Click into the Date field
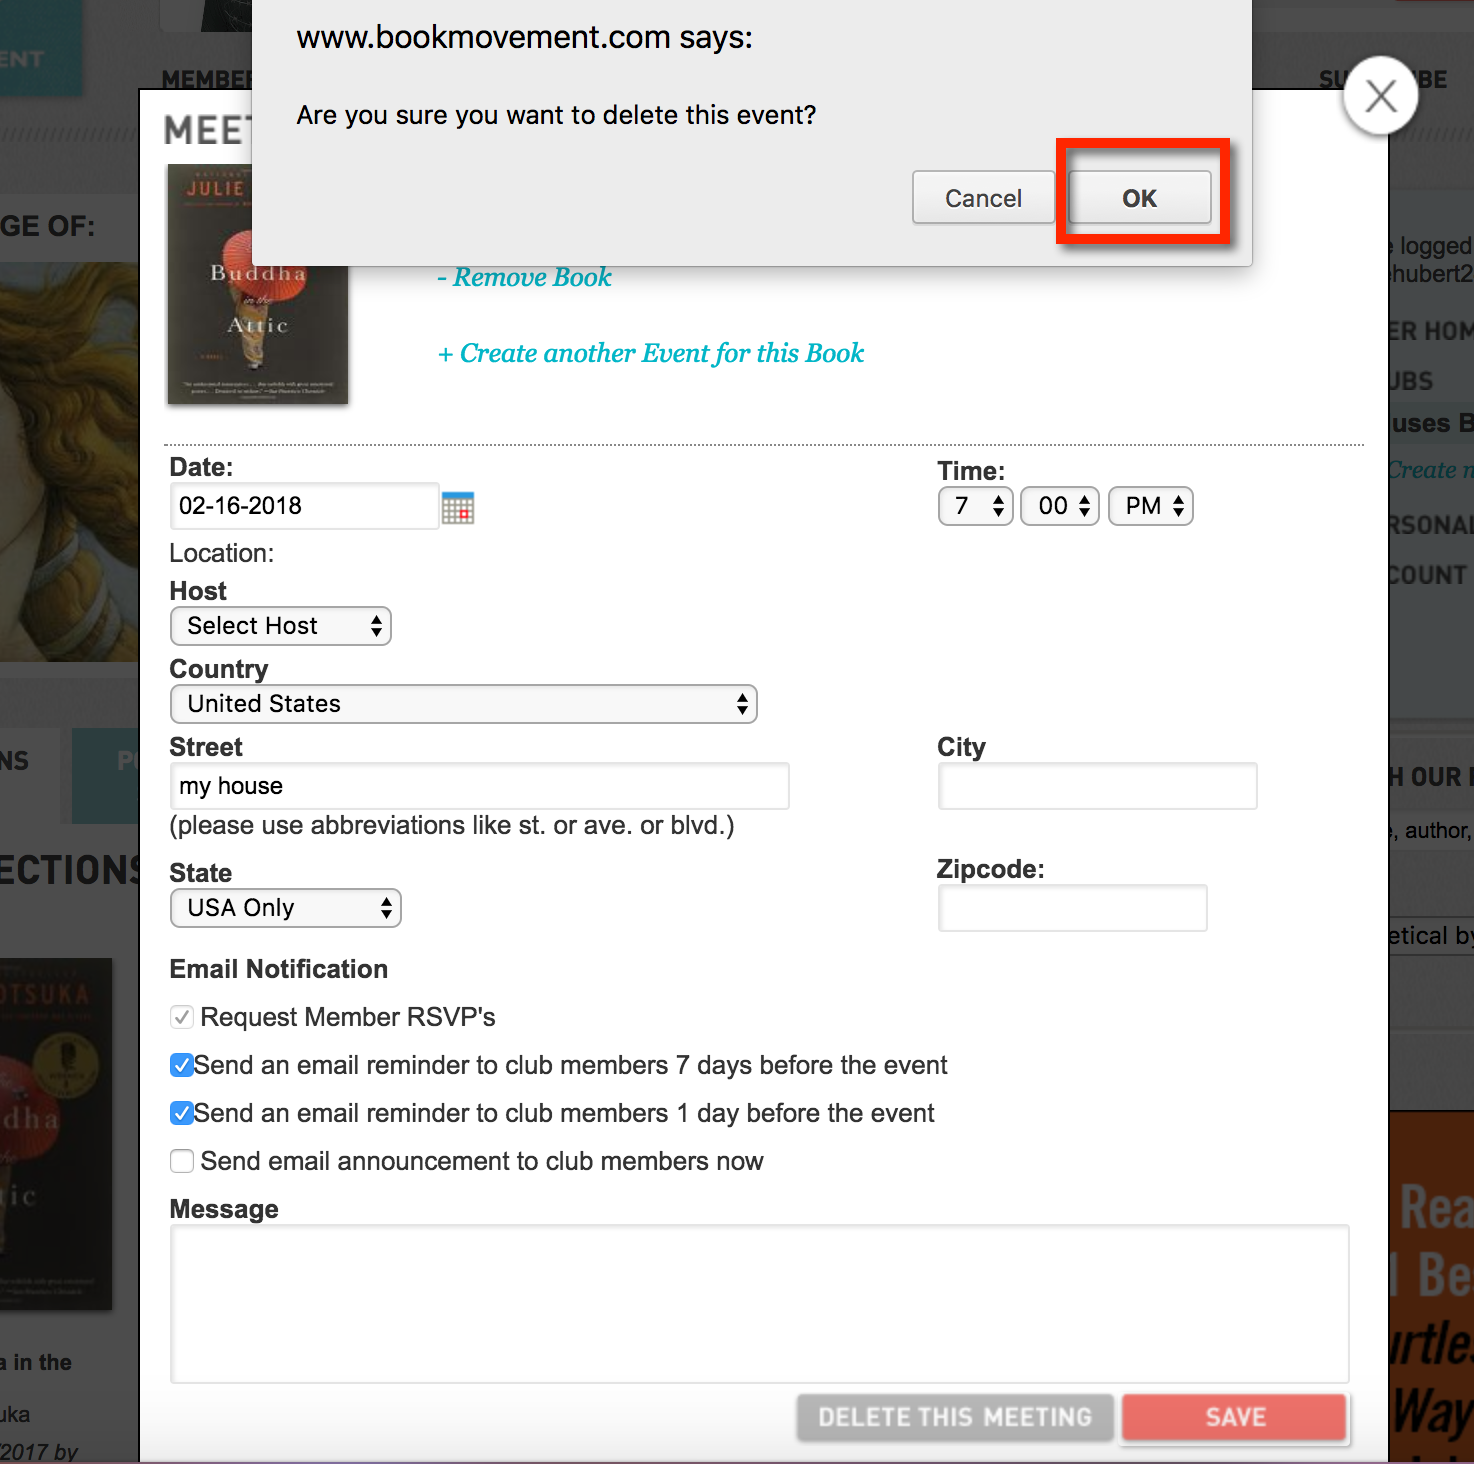 (304, 506)
